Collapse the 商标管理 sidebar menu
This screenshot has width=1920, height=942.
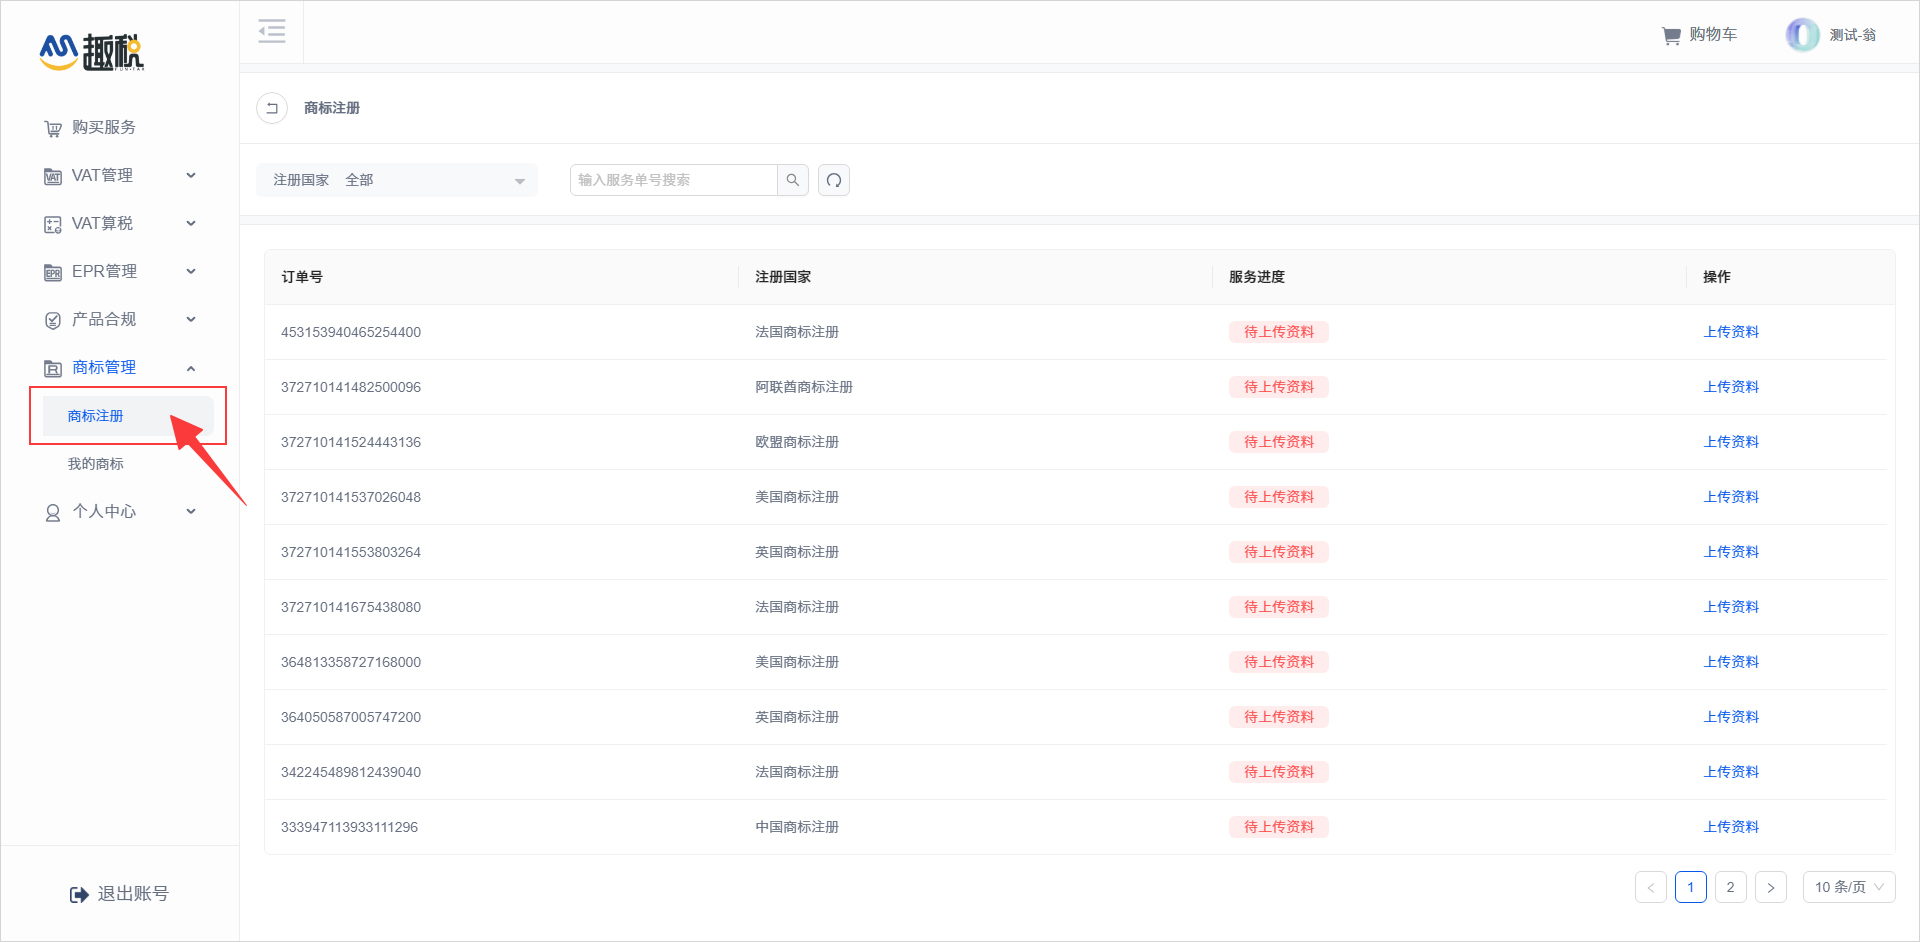point(120,368)
